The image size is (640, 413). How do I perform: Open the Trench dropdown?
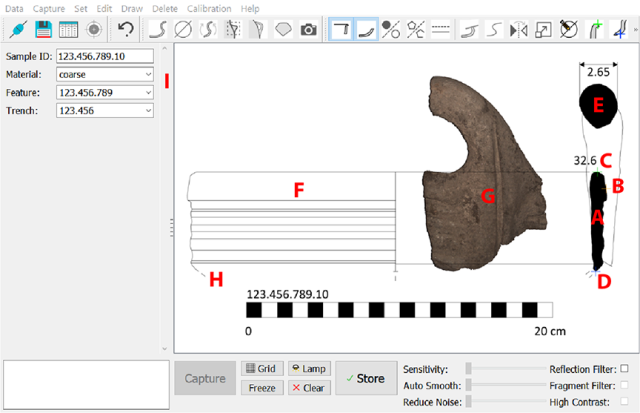pyautogui.click(x=105, y=110)
